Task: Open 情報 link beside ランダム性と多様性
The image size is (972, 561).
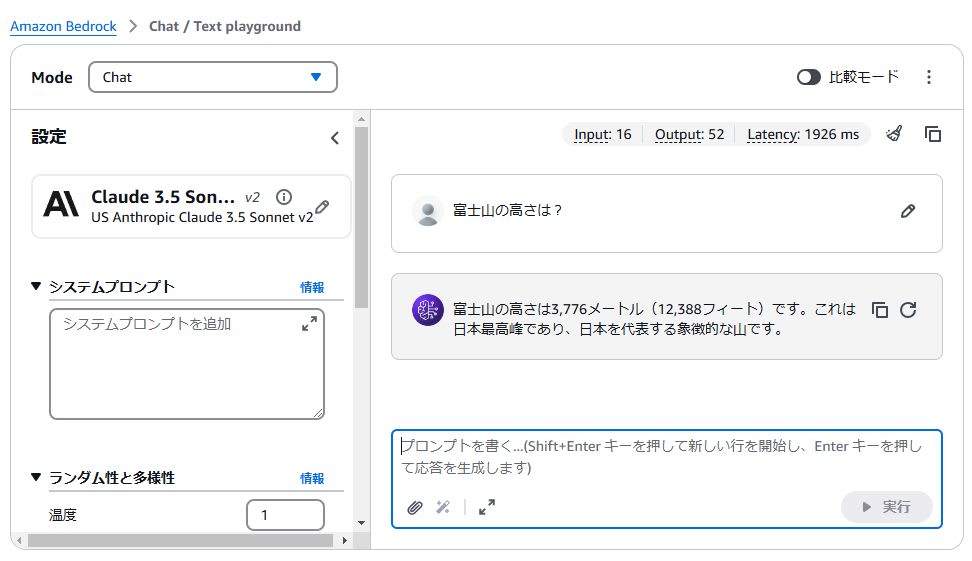Action: pos(312,478)
